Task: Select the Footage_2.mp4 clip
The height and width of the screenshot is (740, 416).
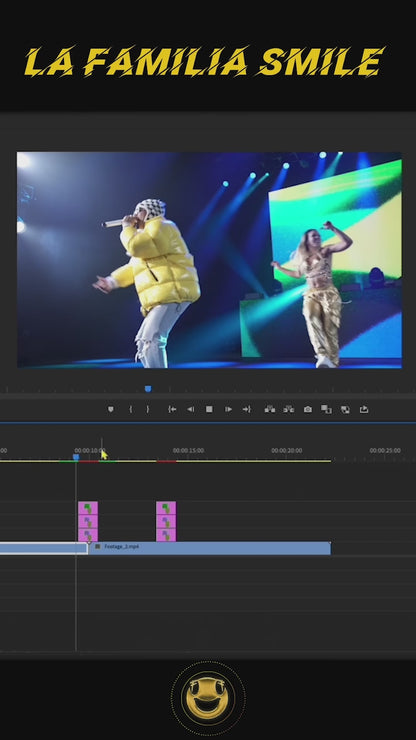Action: [209, 548]
